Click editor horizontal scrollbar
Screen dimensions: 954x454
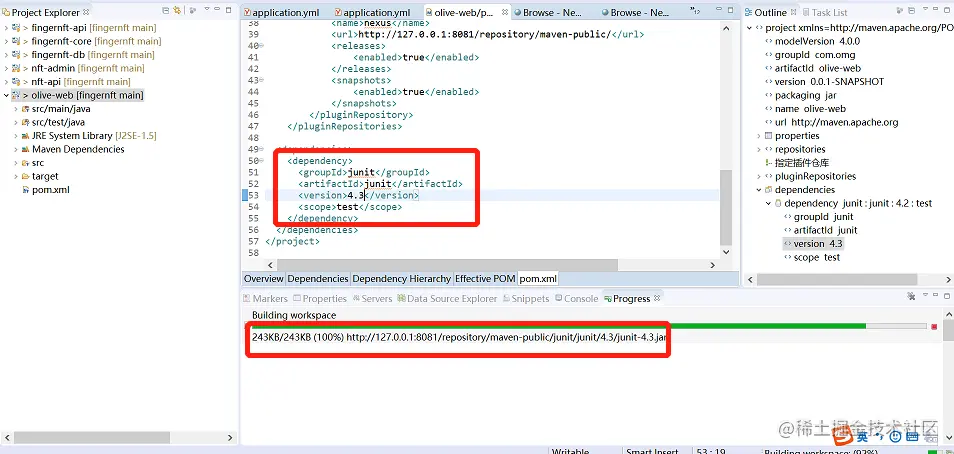tap(447, 265)
